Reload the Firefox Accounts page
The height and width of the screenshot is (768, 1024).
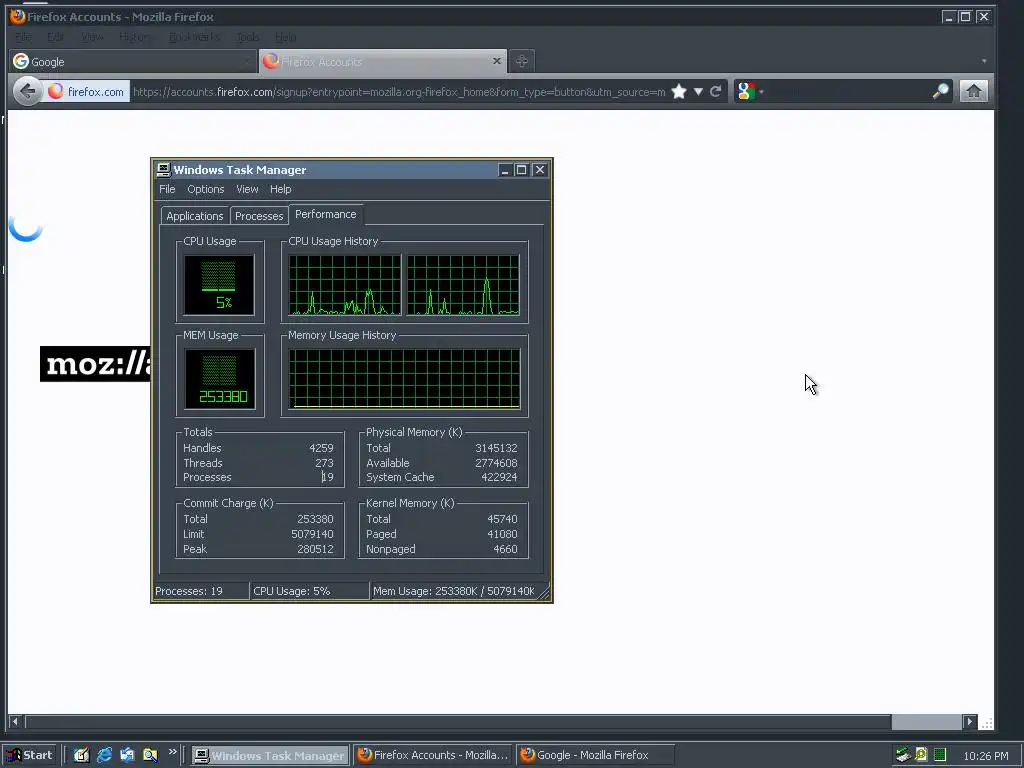click(716, 91)
